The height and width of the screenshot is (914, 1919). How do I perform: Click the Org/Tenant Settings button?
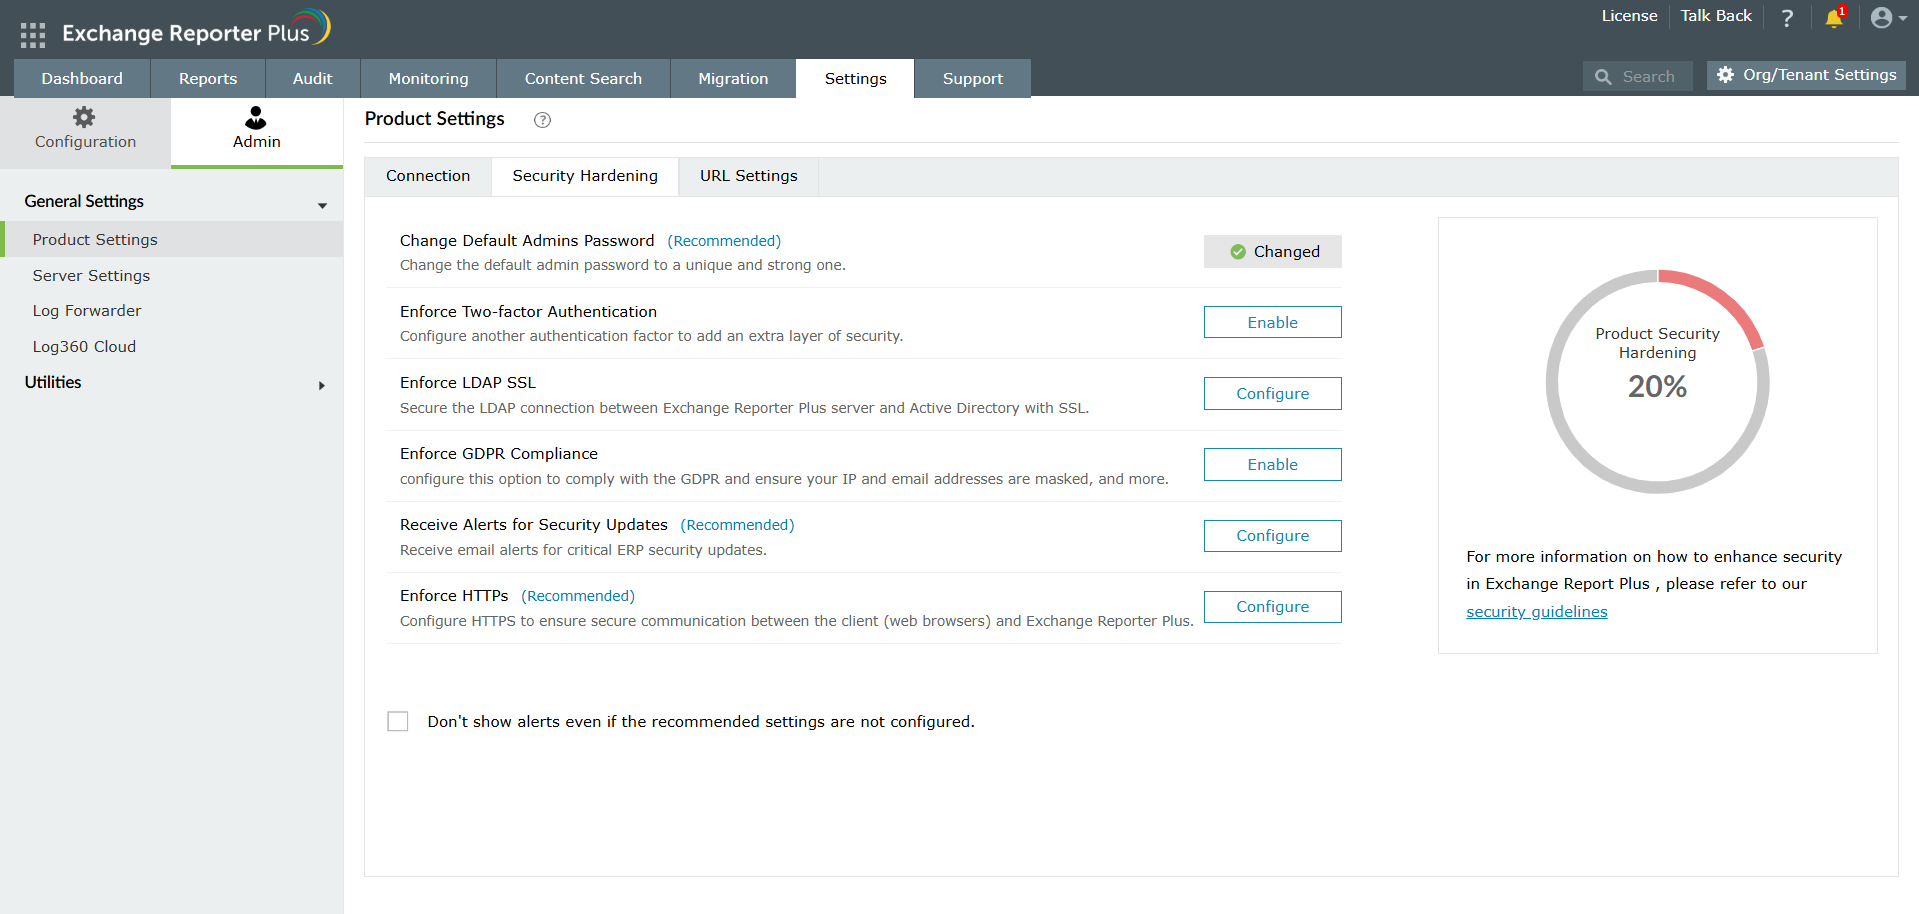(1806, 75)
